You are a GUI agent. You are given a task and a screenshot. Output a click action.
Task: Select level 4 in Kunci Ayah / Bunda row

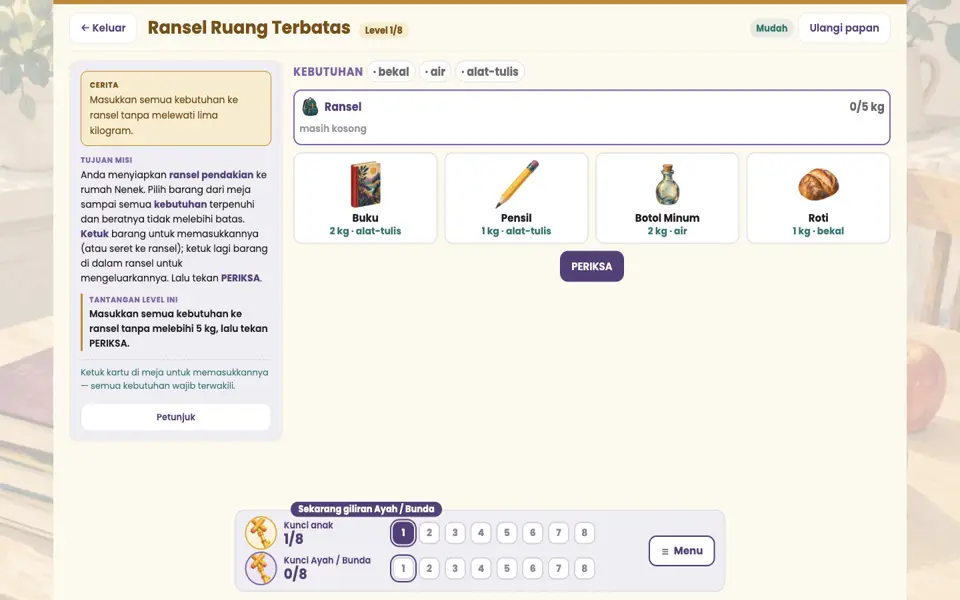(x=481, y=568)
